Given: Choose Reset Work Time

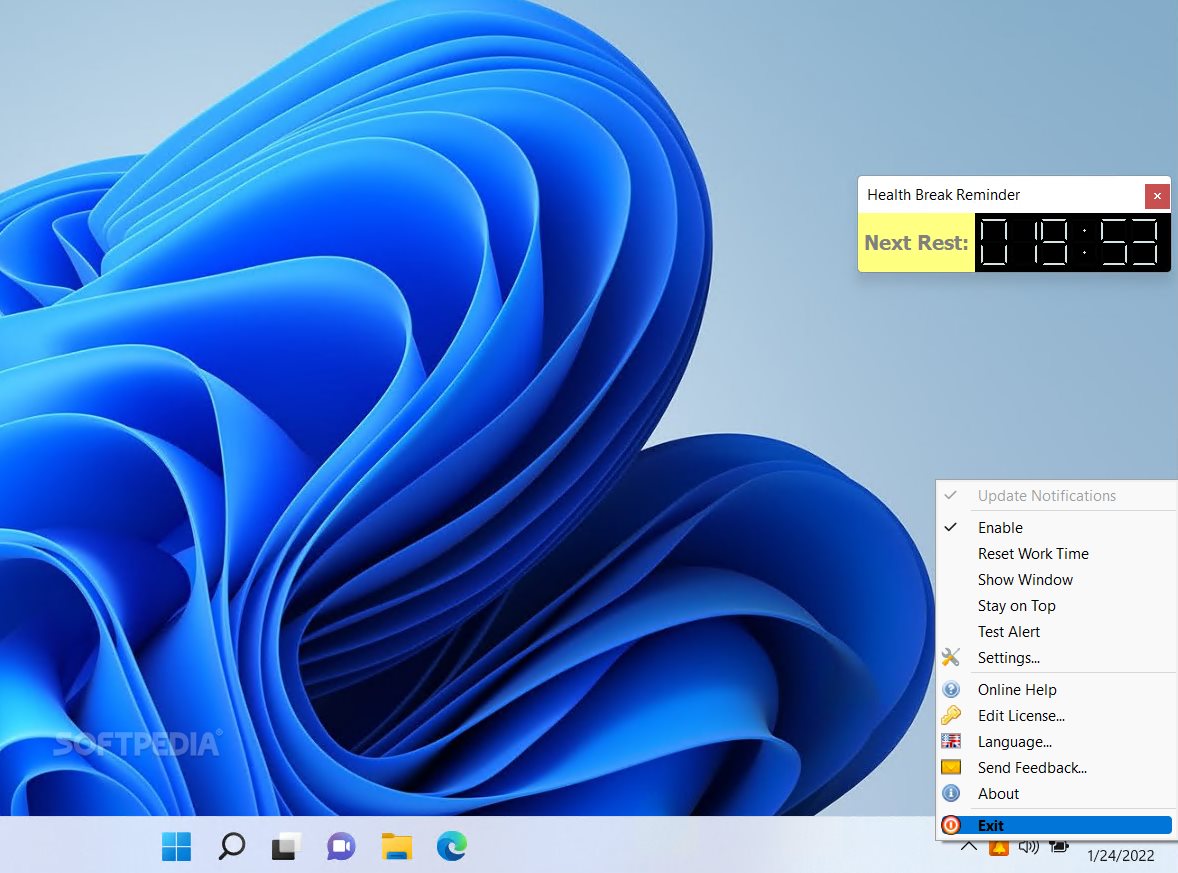Looking at the screenshot, I should pyautogui.click(x=1056, y=554).
